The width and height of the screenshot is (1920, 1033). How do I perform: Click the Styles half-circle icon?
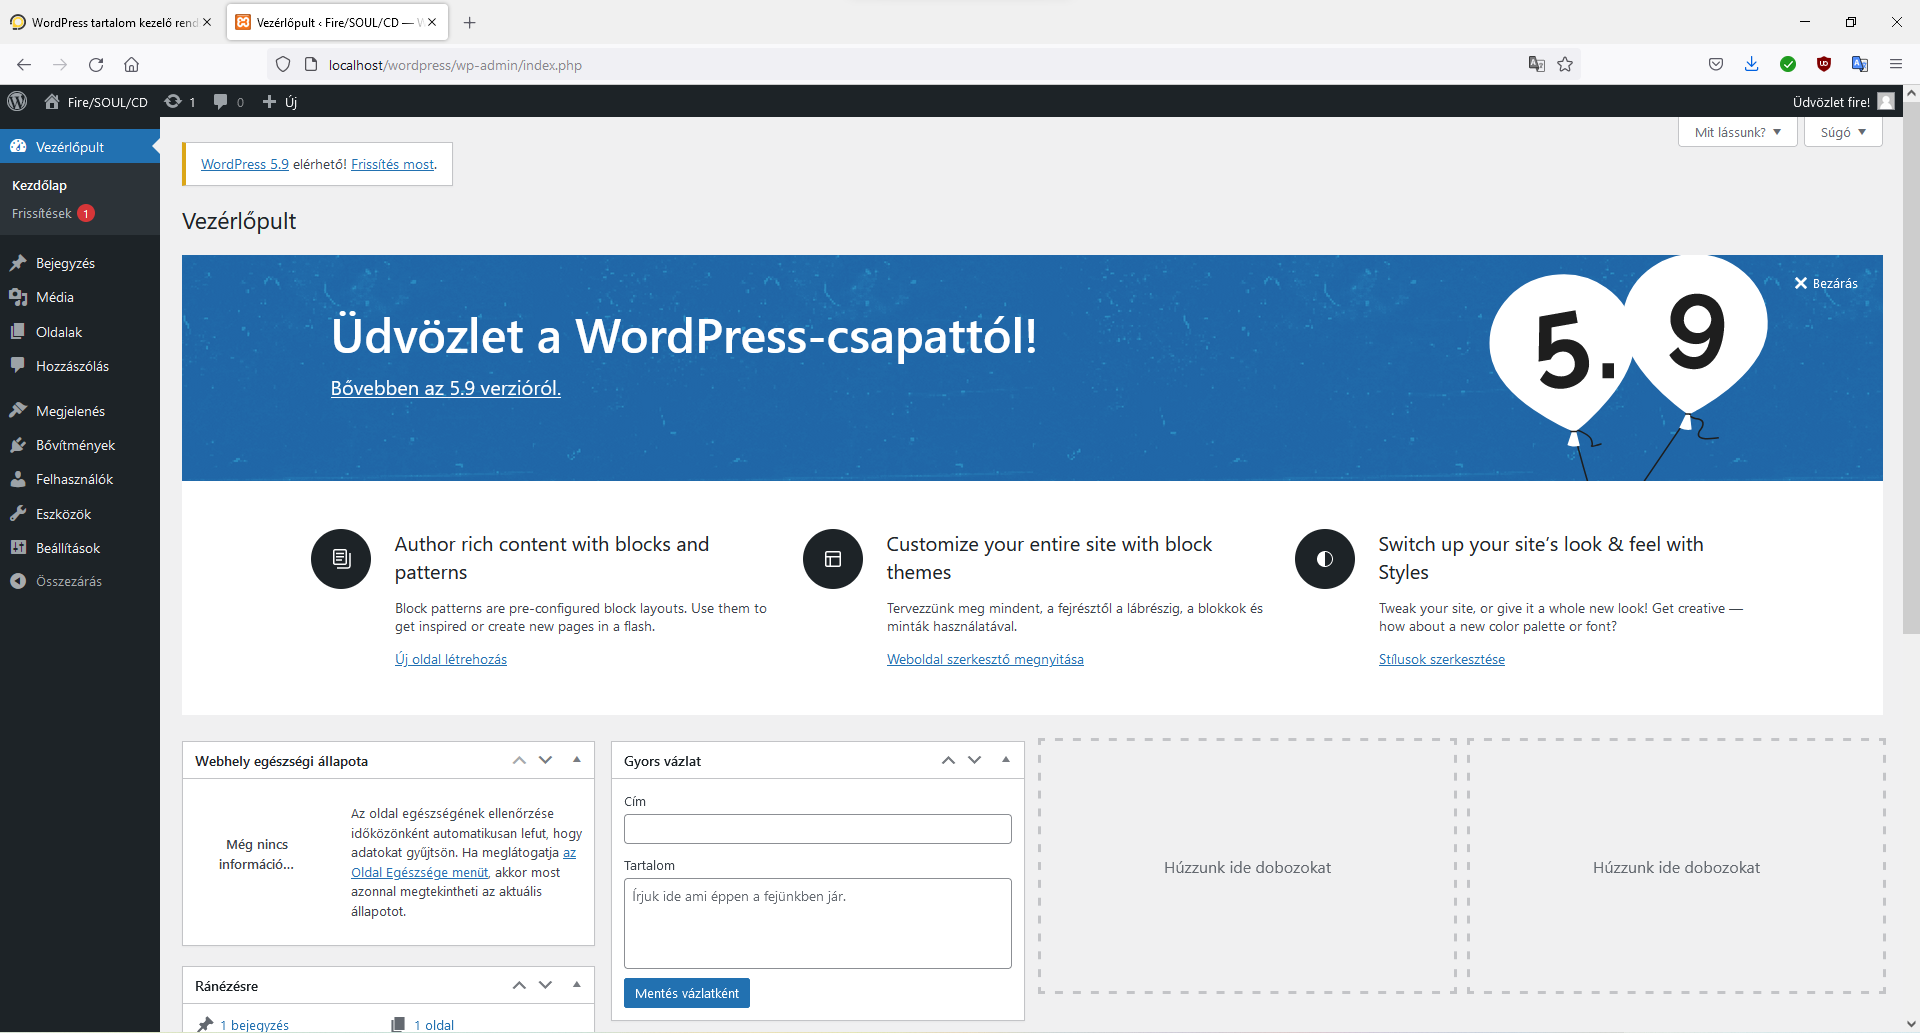click(1325, 559)
